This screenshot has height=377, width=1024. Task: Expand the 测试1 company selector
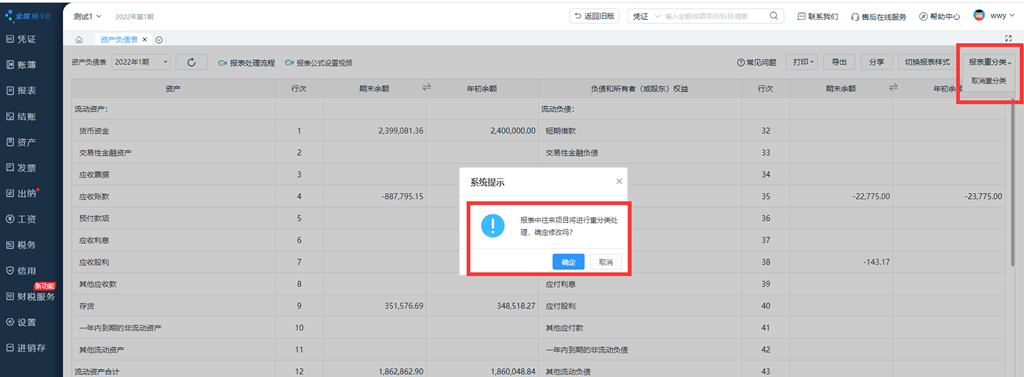point(88,16)
